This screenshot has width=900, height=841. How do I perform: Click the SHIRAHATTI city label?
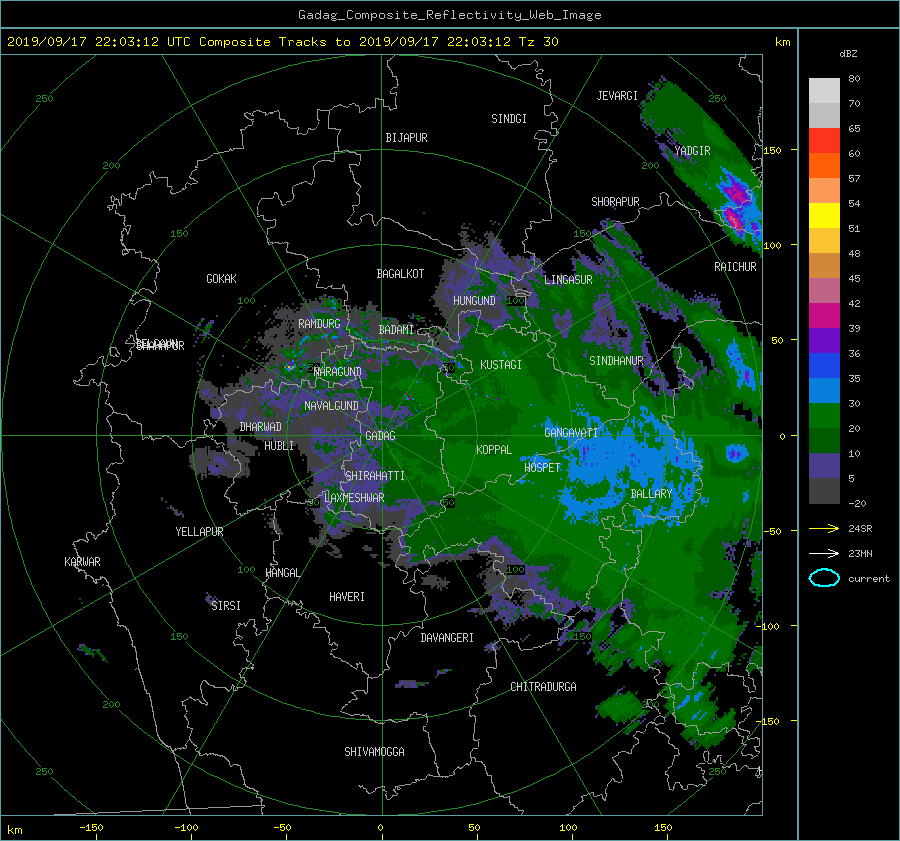[x=375, y=476]
